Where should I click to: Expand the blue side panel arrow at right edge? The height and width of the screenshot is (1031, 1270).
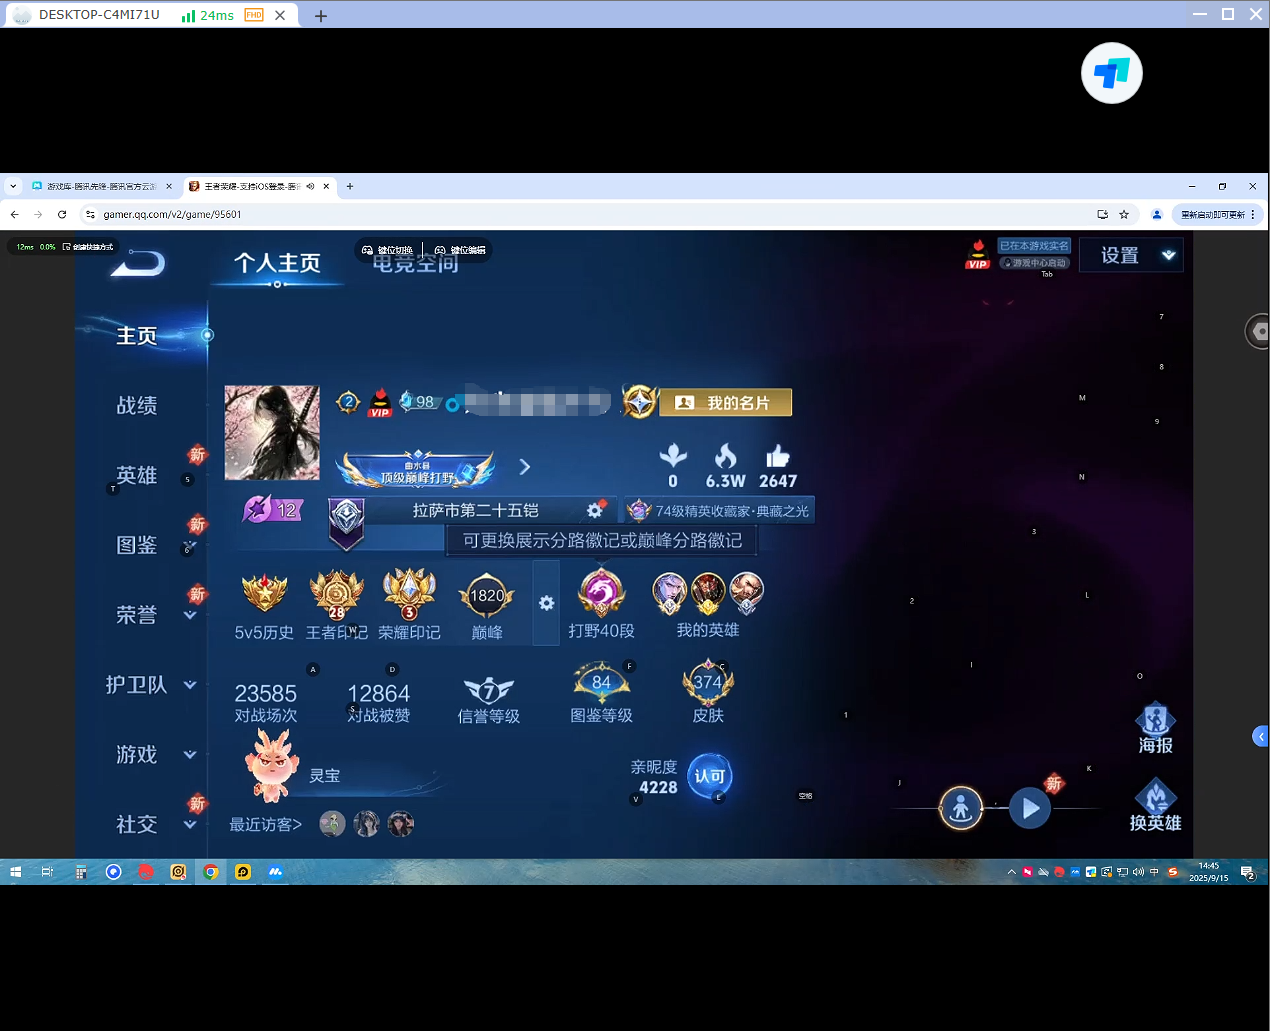click(x=1260, y=737)
